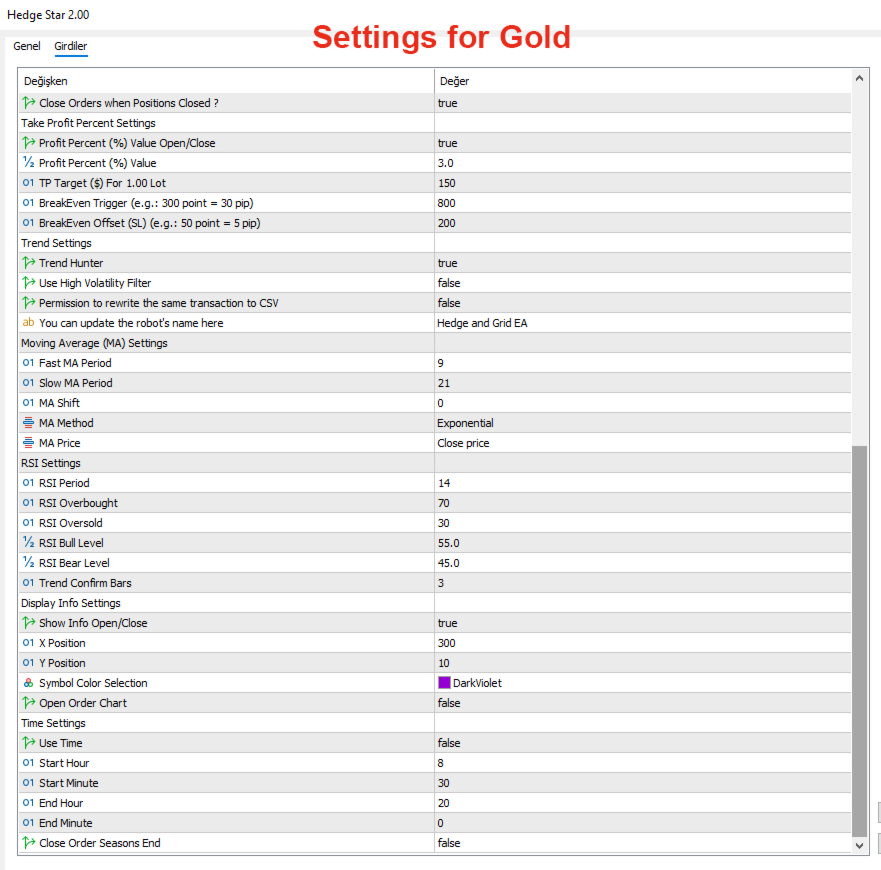The image size is (881, 870).
Task: Click the Trend Hunter boolean arrow icon
Action: [28, 263]
